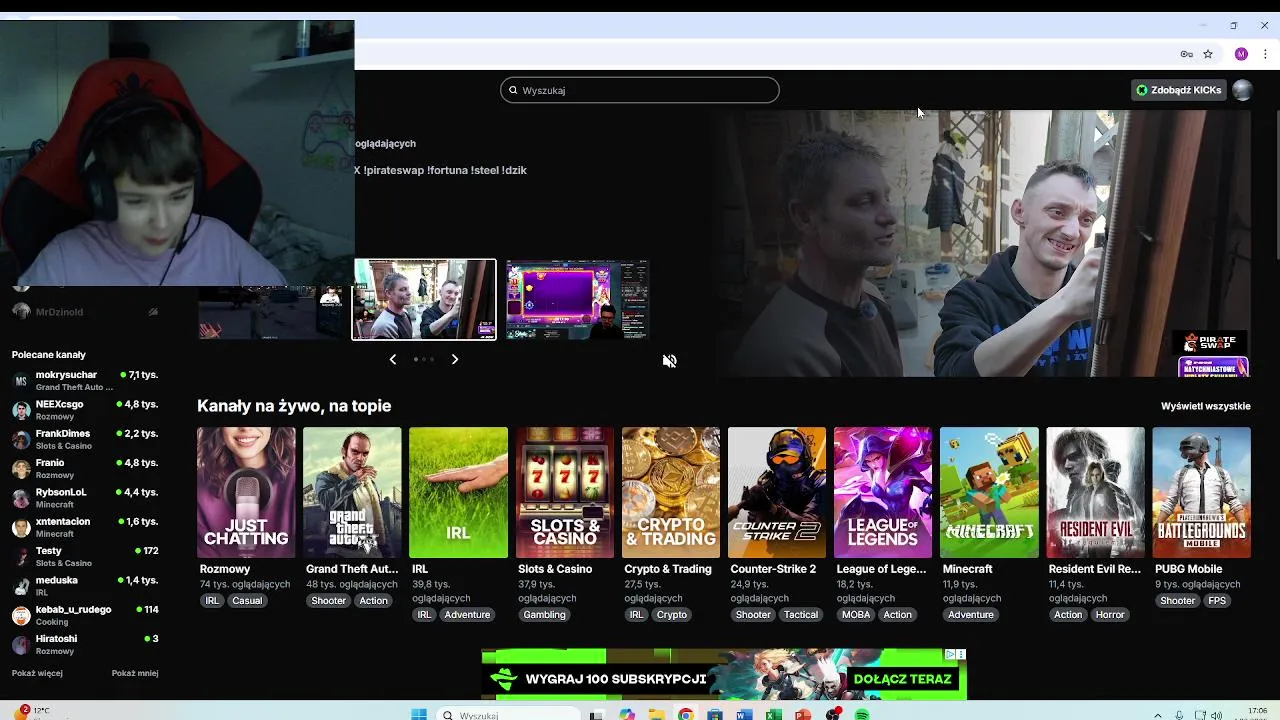Open the Windows Start menu

(x=419, y=715)
